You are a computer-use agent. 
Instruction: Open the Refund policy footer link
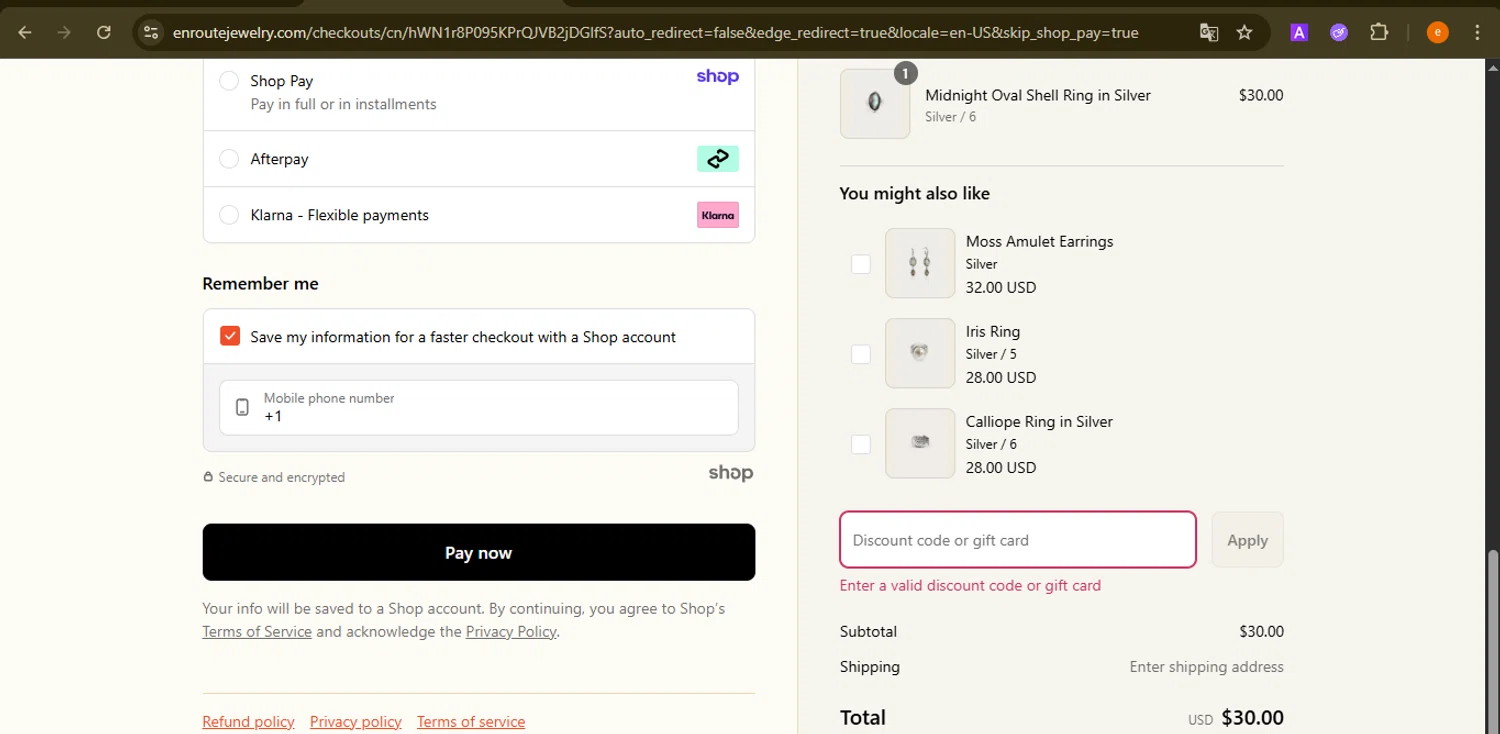coord(248,721)
